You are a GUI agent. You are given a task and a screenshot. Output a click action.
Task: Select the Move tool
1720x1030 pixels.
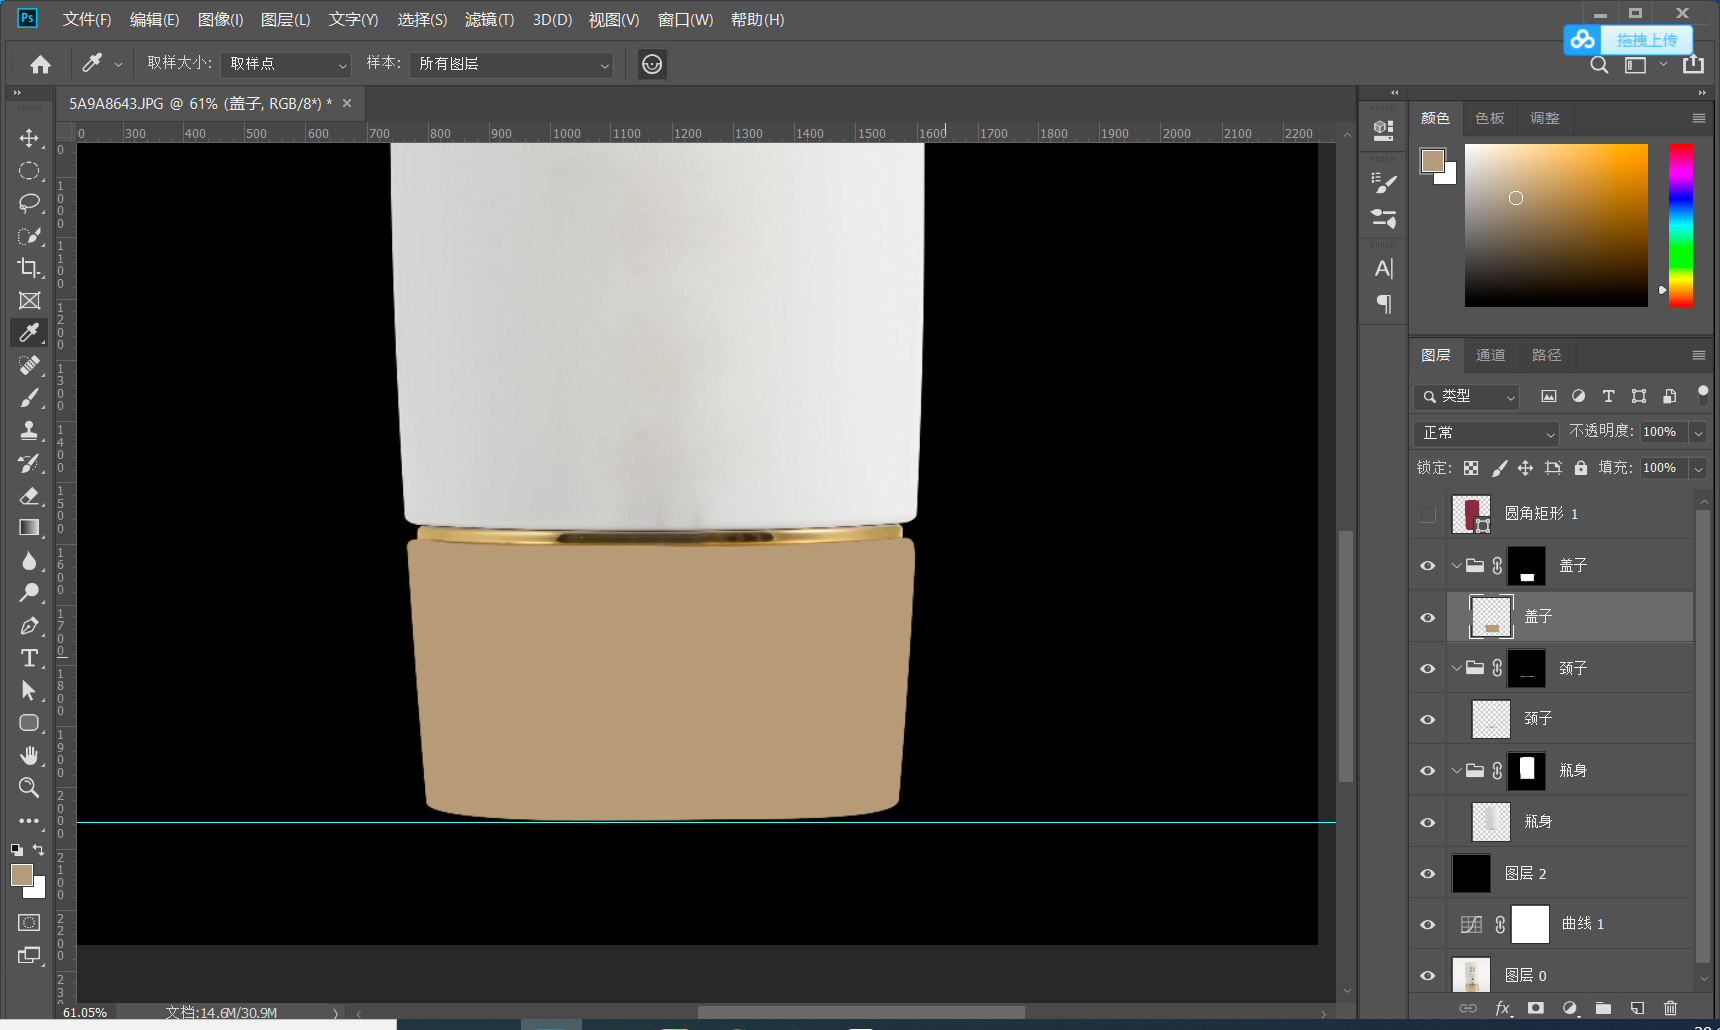(29, 138)
